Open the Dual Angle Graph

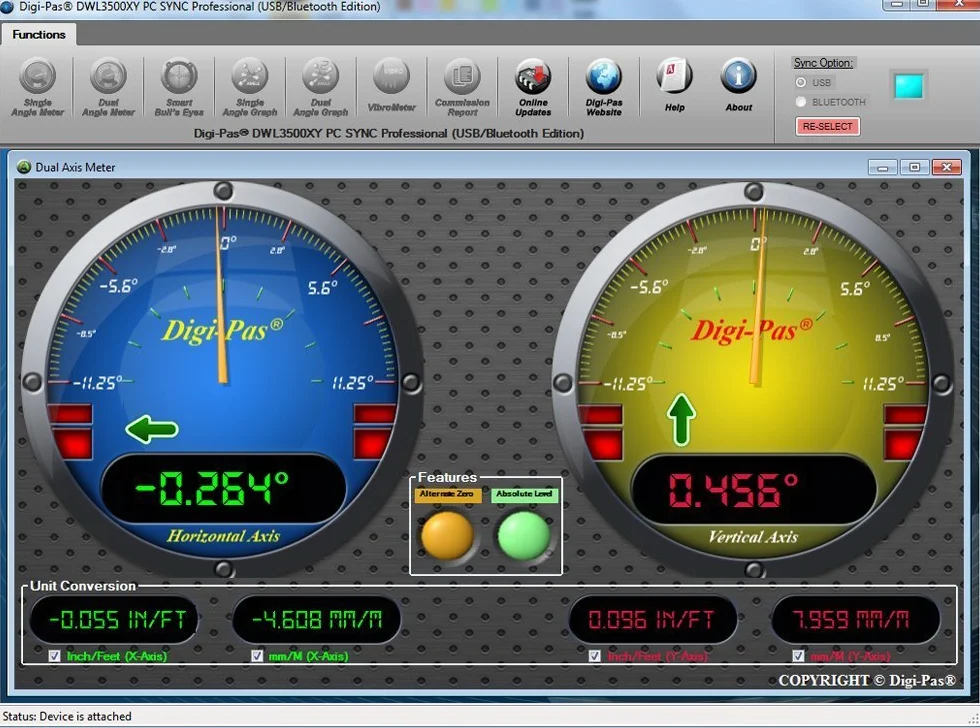(x=320, y=87)
